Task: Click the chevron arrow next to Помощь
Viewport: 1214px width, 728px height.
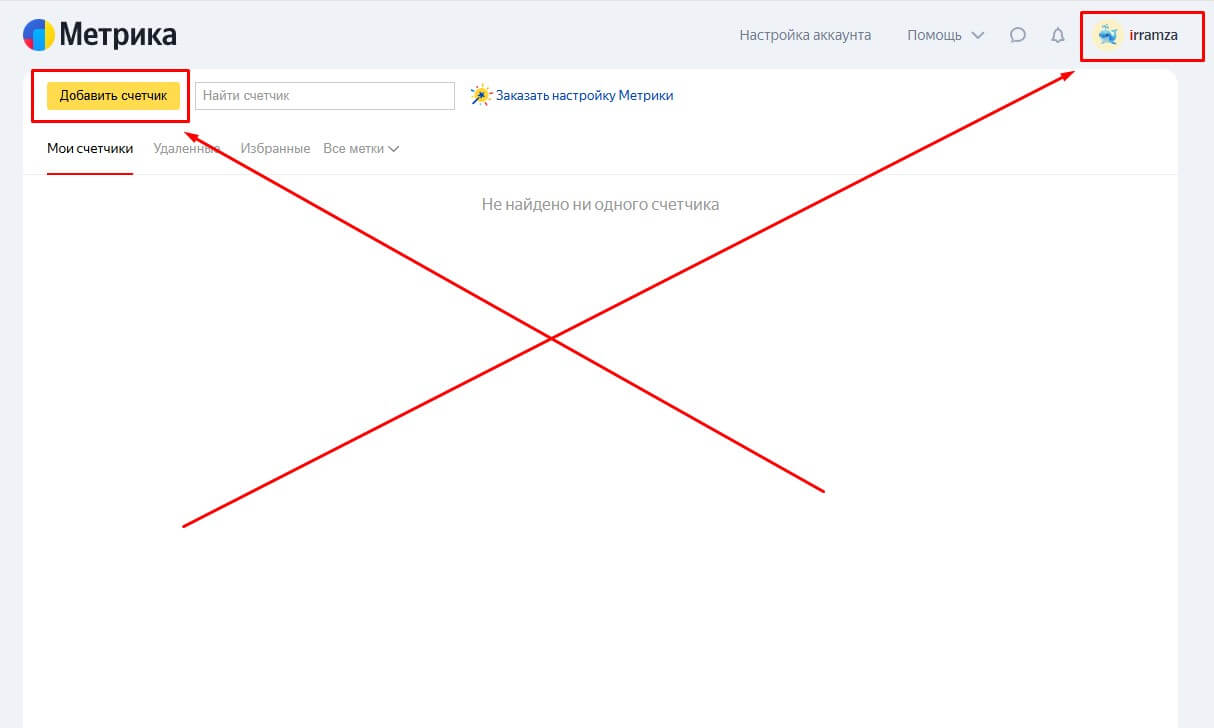Action: click(978, 35)
